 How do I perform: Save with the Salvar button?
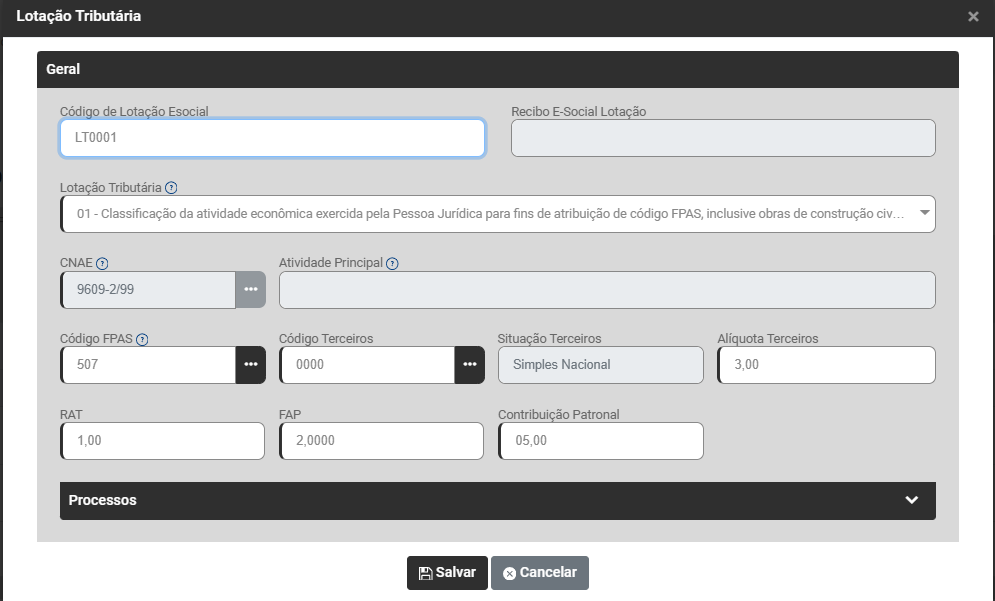[447, 573]
